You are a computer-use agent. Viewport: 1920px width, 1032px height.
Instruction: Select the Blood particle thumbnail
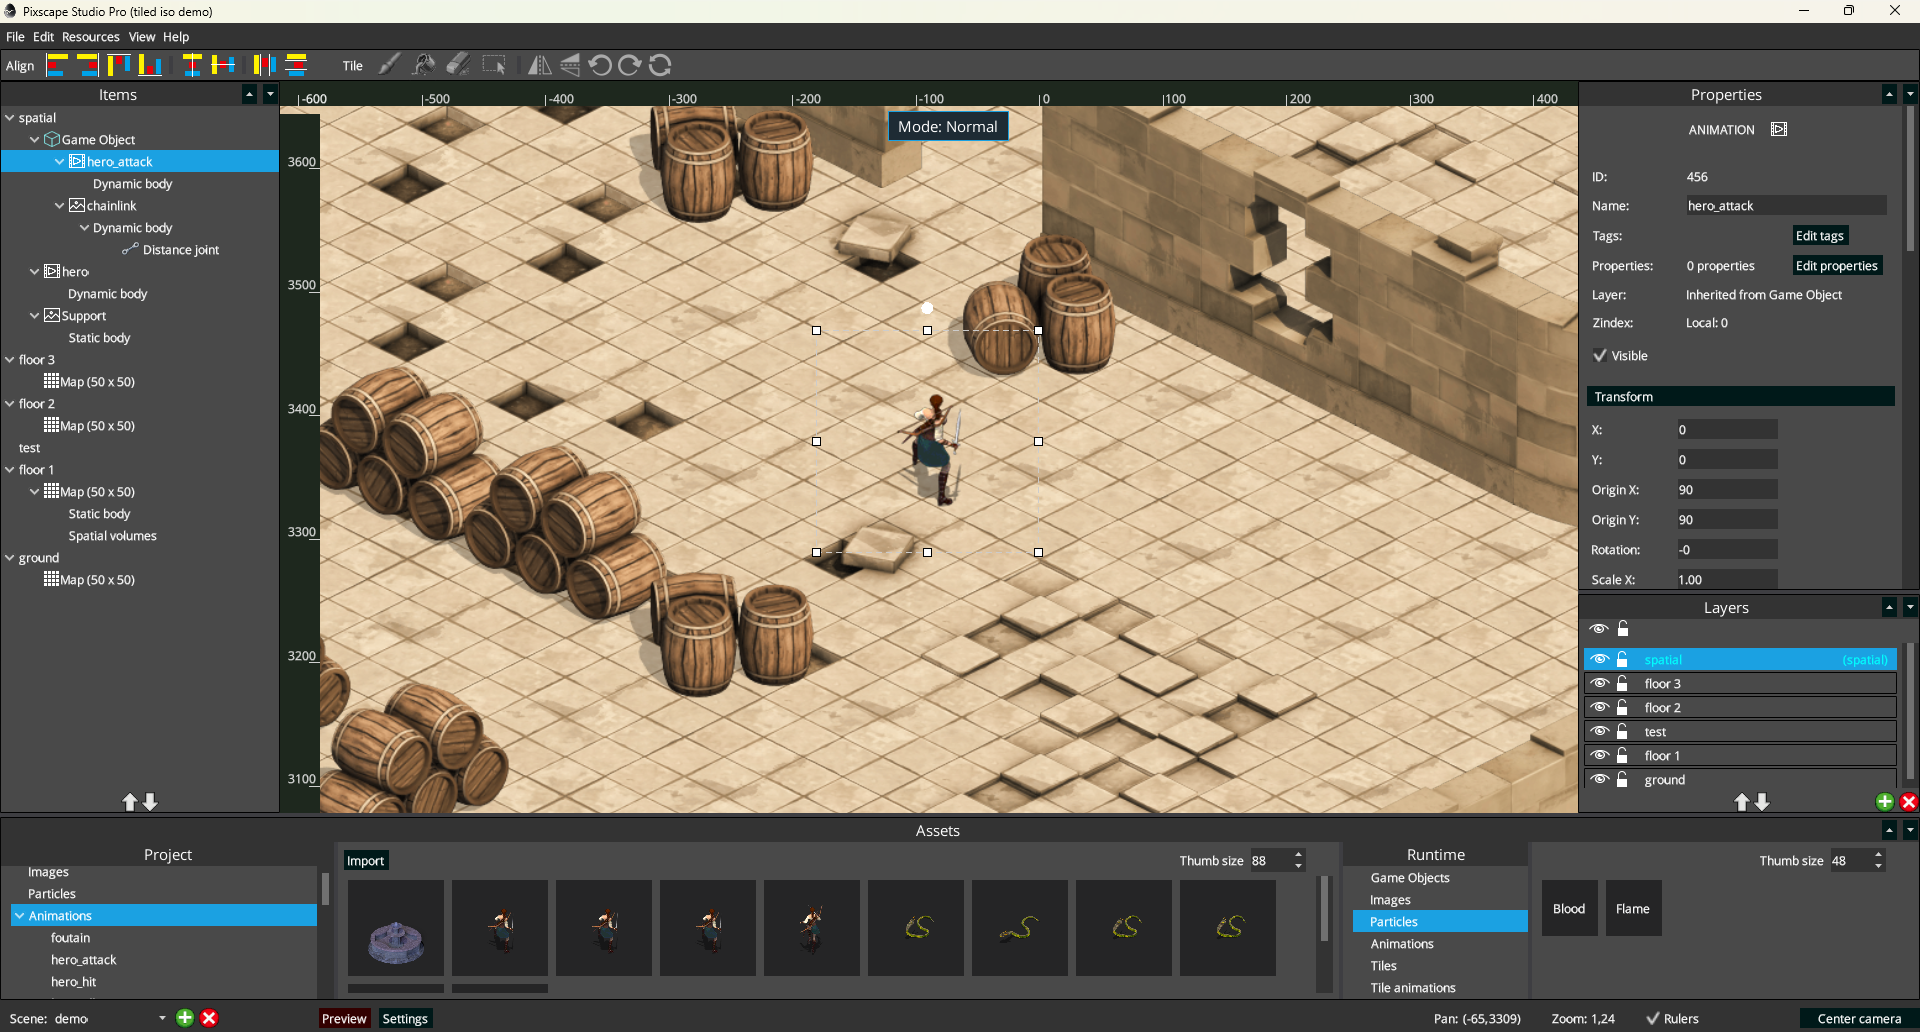point(1569,908)
